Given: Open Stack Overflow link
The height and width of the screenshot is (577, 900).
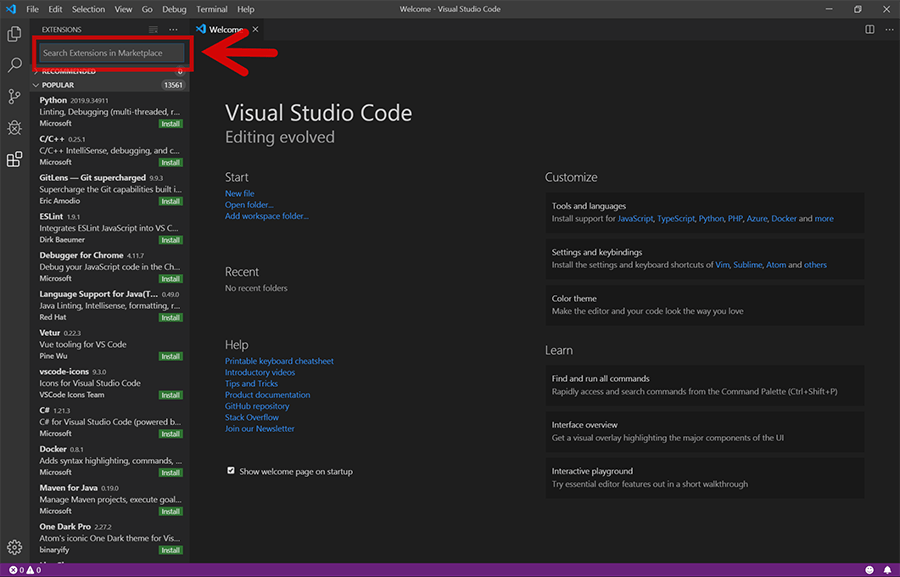Looking at the screenshot, I should [x=252, y=417].
